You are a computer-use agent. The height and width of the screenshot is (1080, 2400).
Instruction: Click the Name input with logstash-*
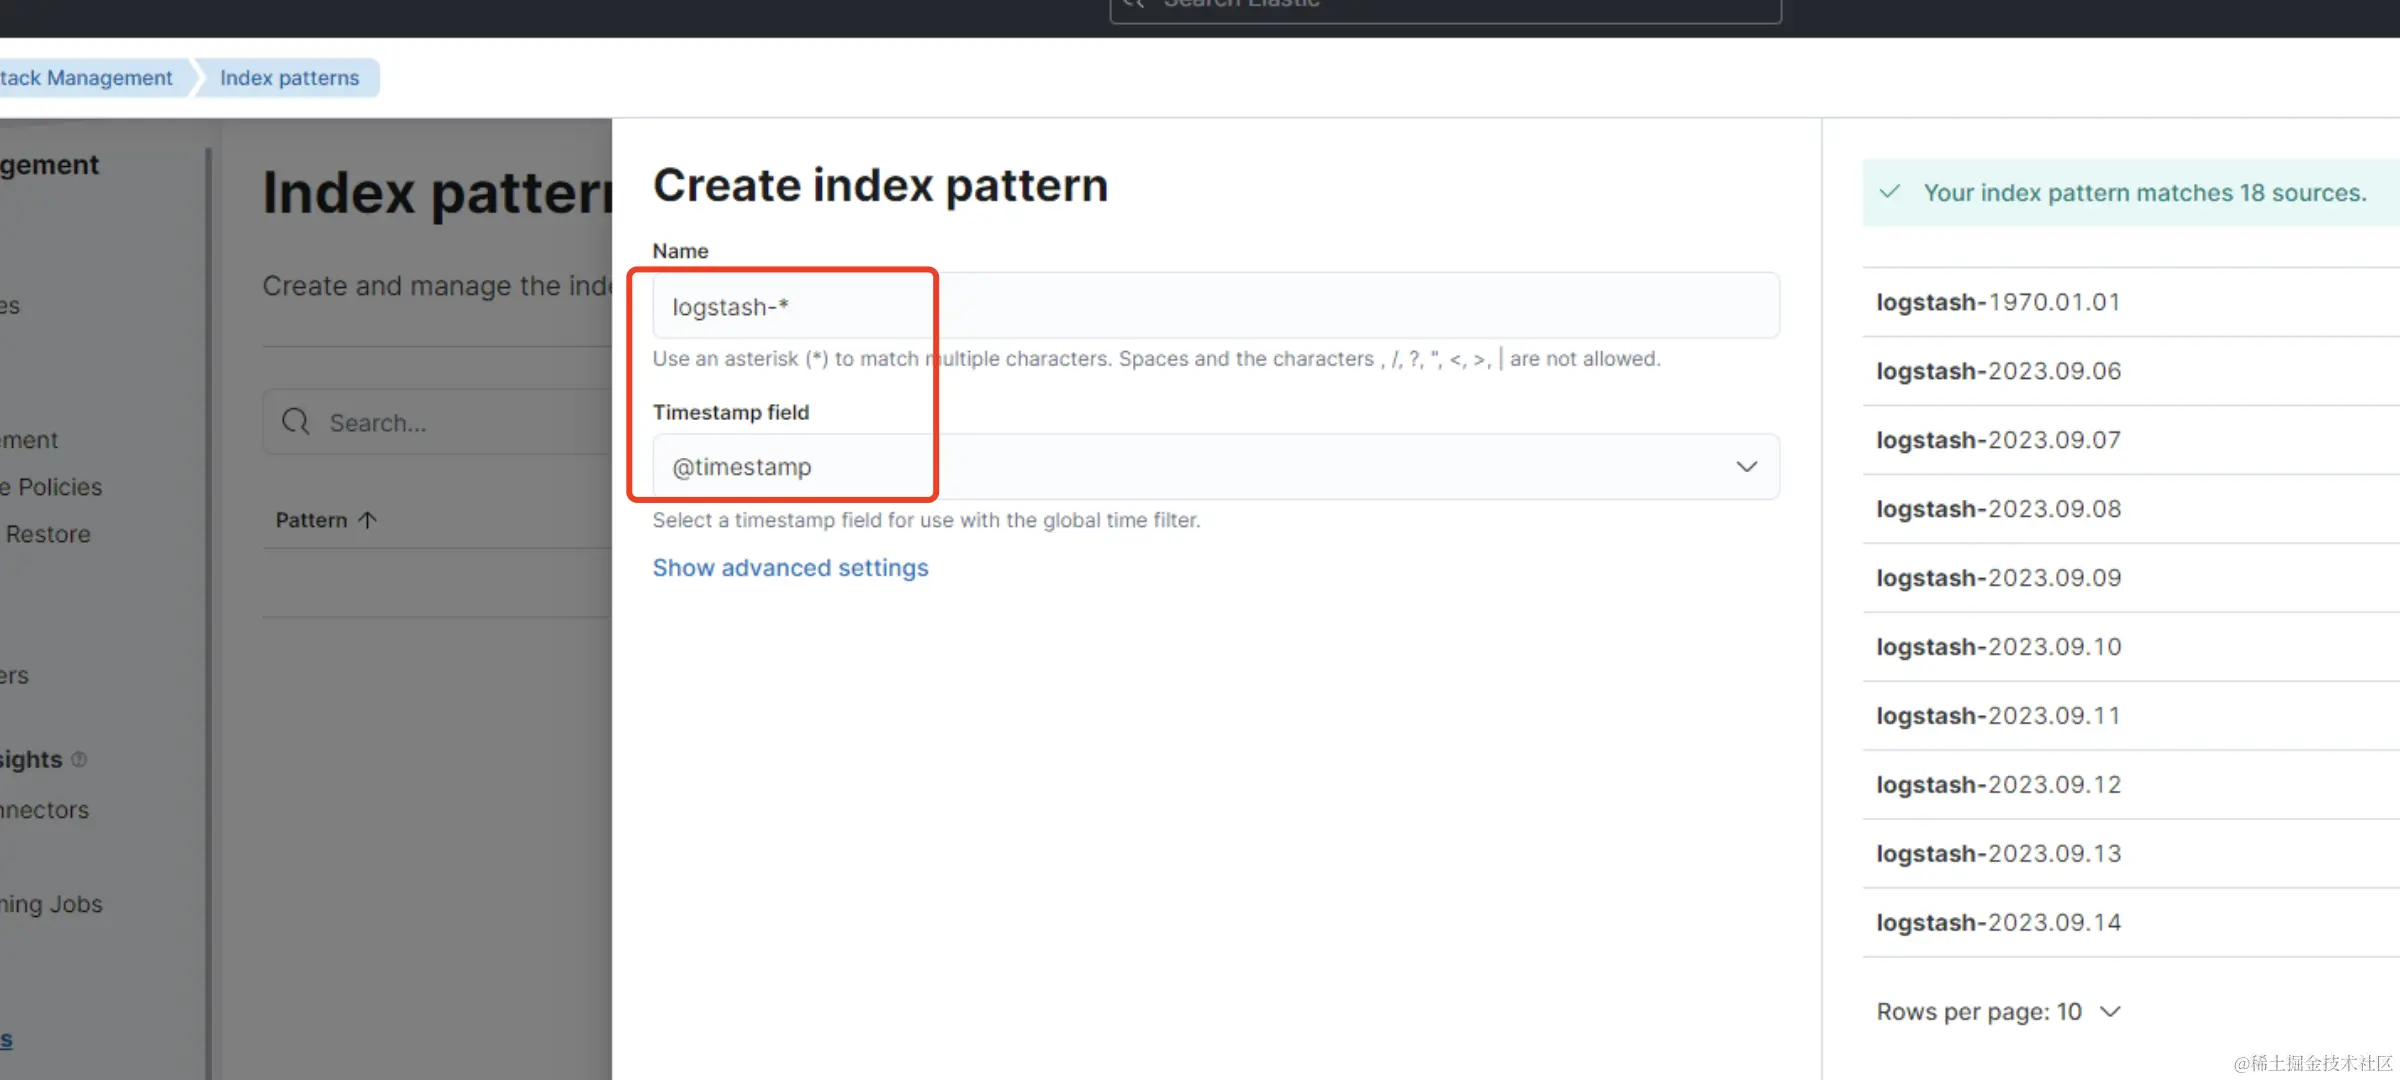(1215, 306)
